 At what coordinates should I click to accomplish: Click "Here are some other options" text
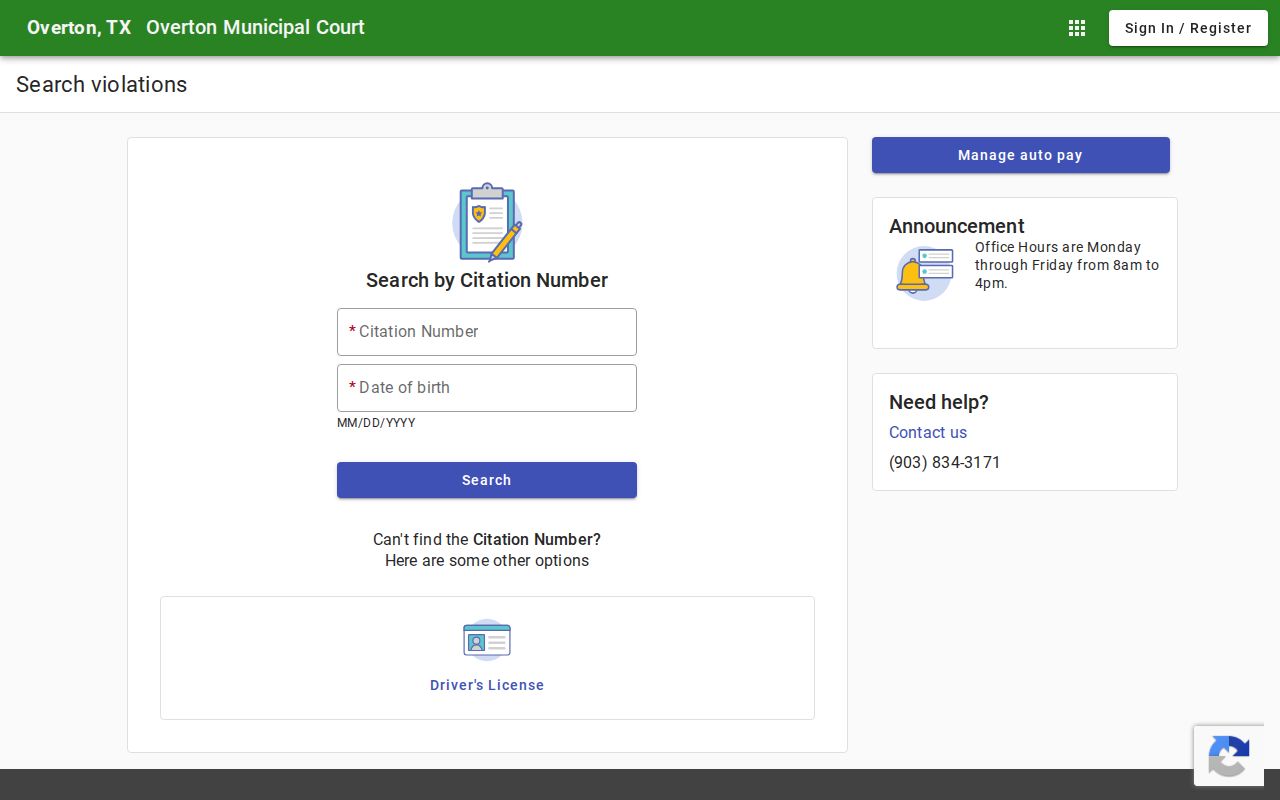point(487,561)
